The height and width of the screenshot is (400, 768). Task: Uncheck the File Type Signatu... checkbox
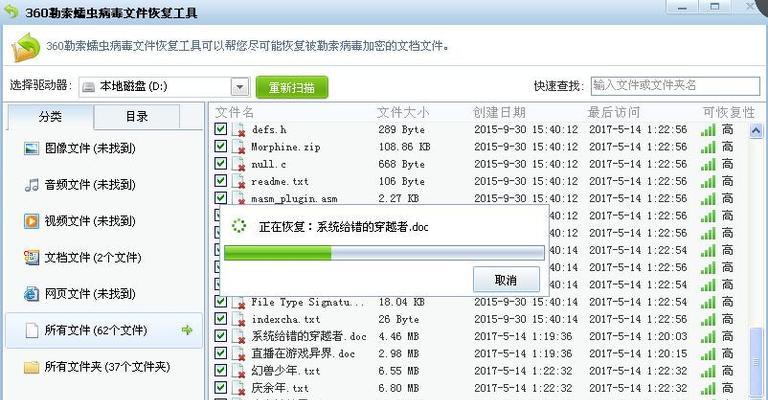(x=220, y=301)
